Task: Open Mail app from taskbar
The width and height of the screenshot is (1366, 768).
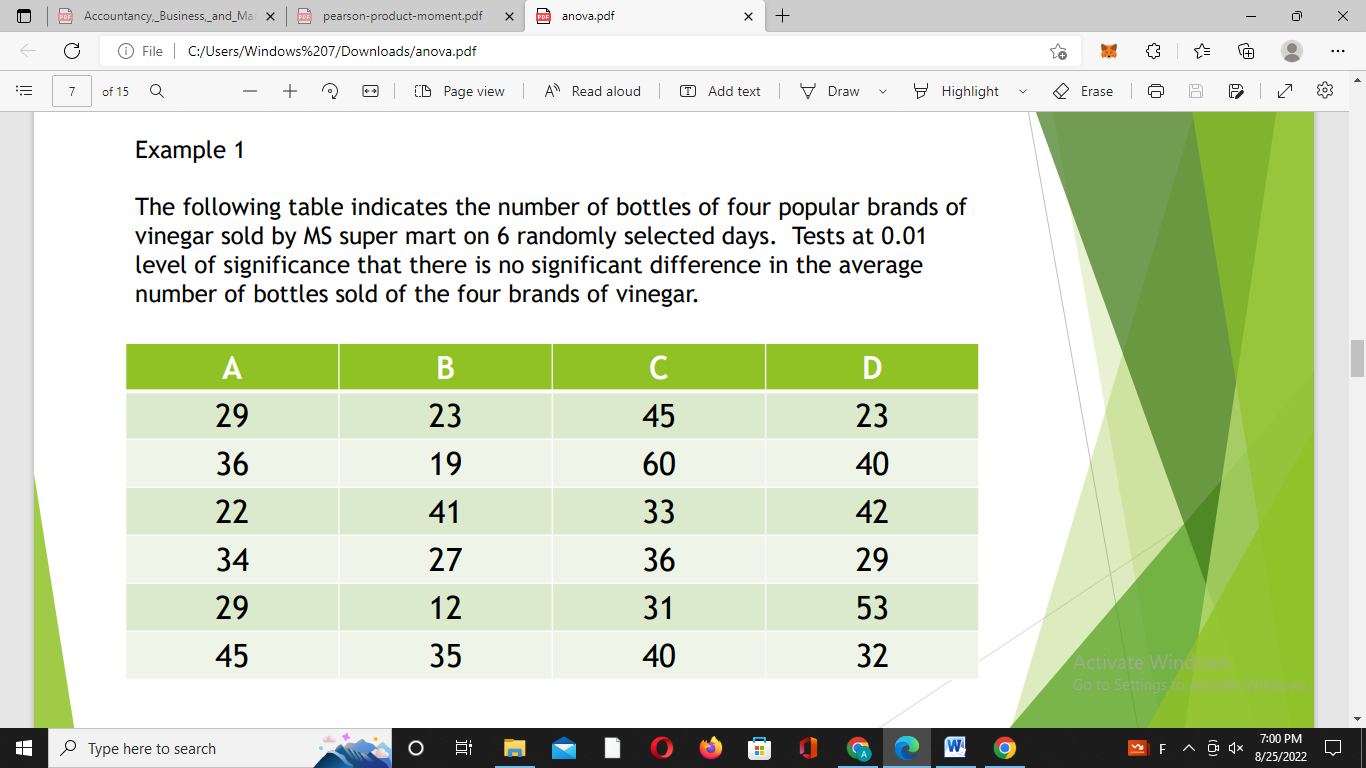Action: pyautogui.click(x=563, y=748)
